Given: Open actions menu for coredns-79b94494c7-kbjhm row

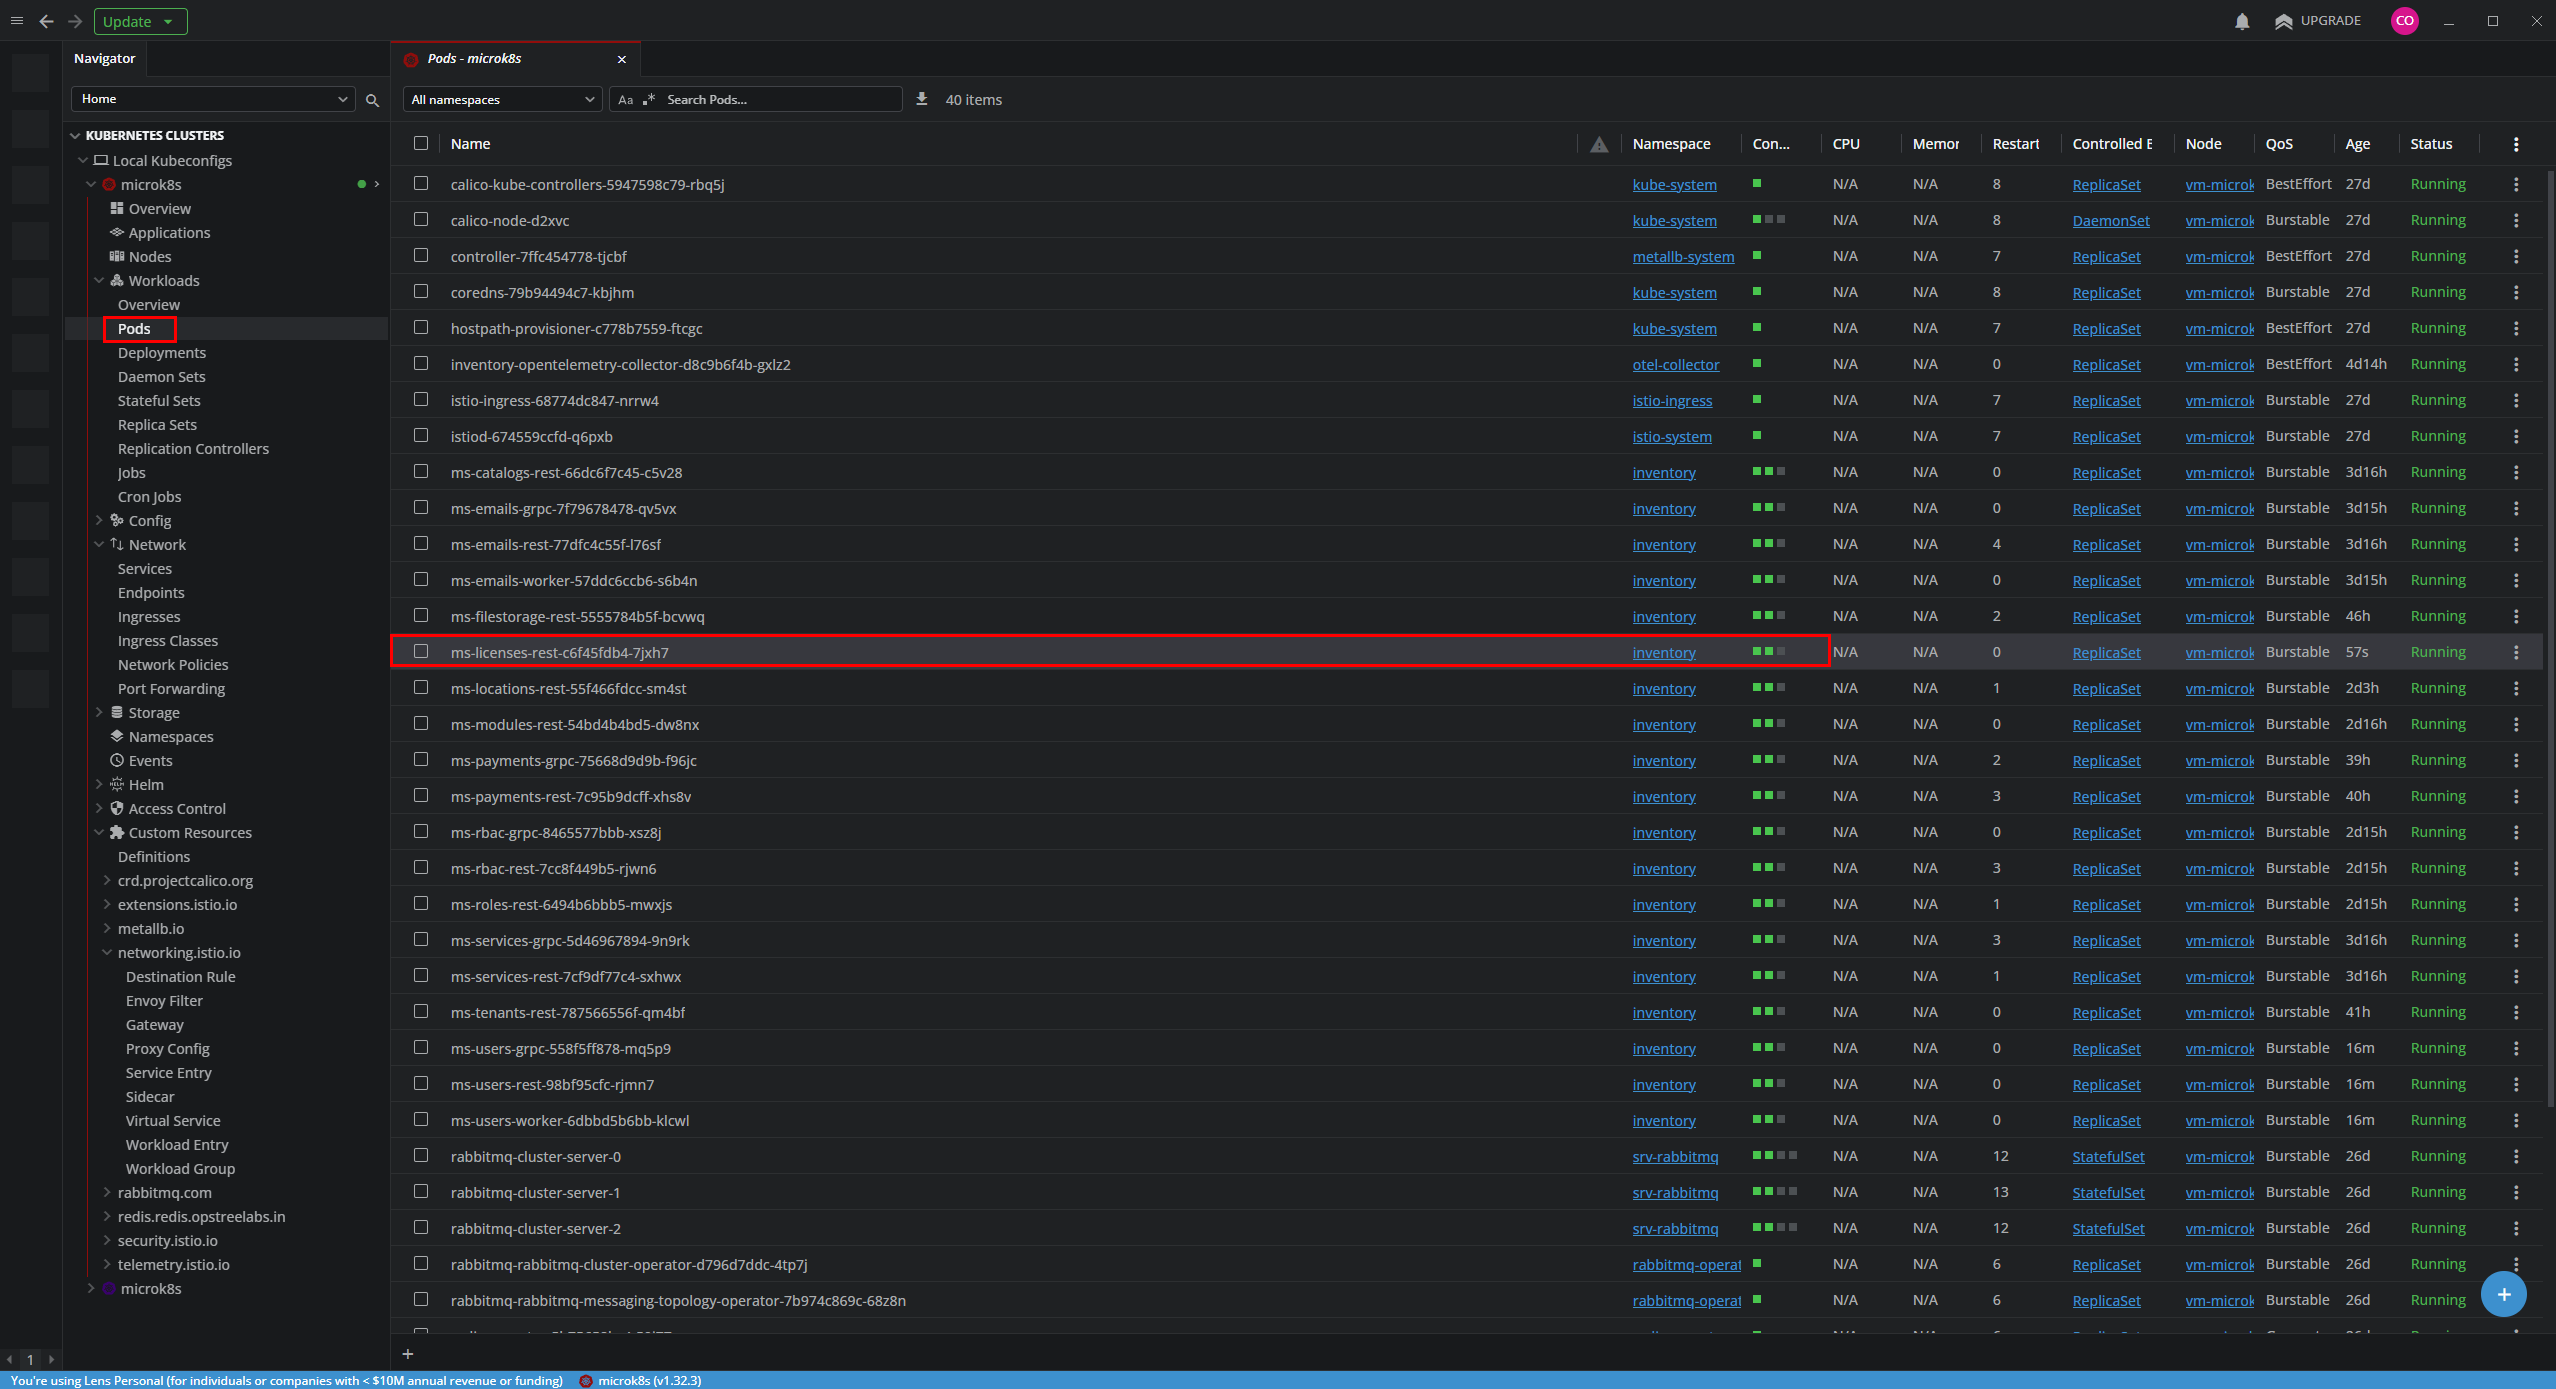Looking at the screenshot, I should [x=2516, y=292].
